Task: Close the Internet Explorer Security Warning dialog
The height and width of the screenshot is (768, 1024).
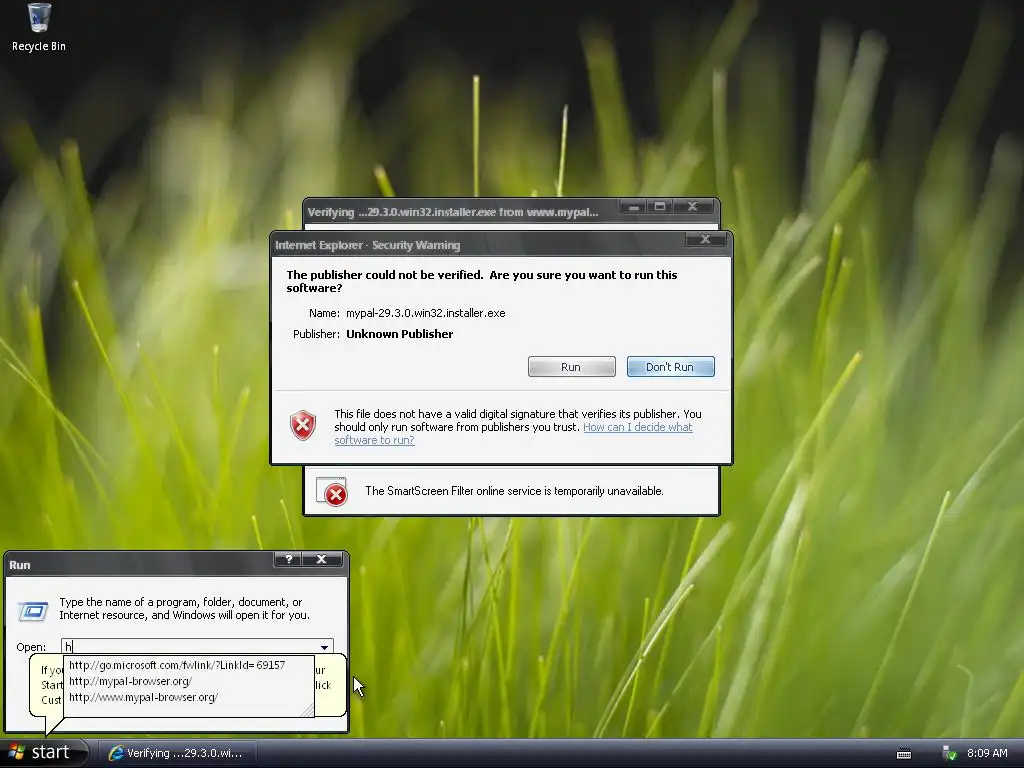Action: coord(705,240)
